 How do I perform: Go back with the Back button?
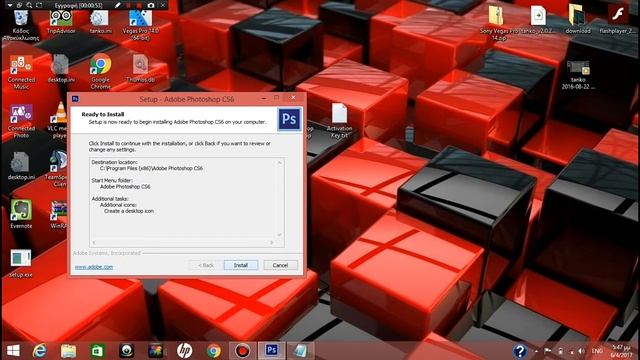pyautogui.click(x=206, y=265)
